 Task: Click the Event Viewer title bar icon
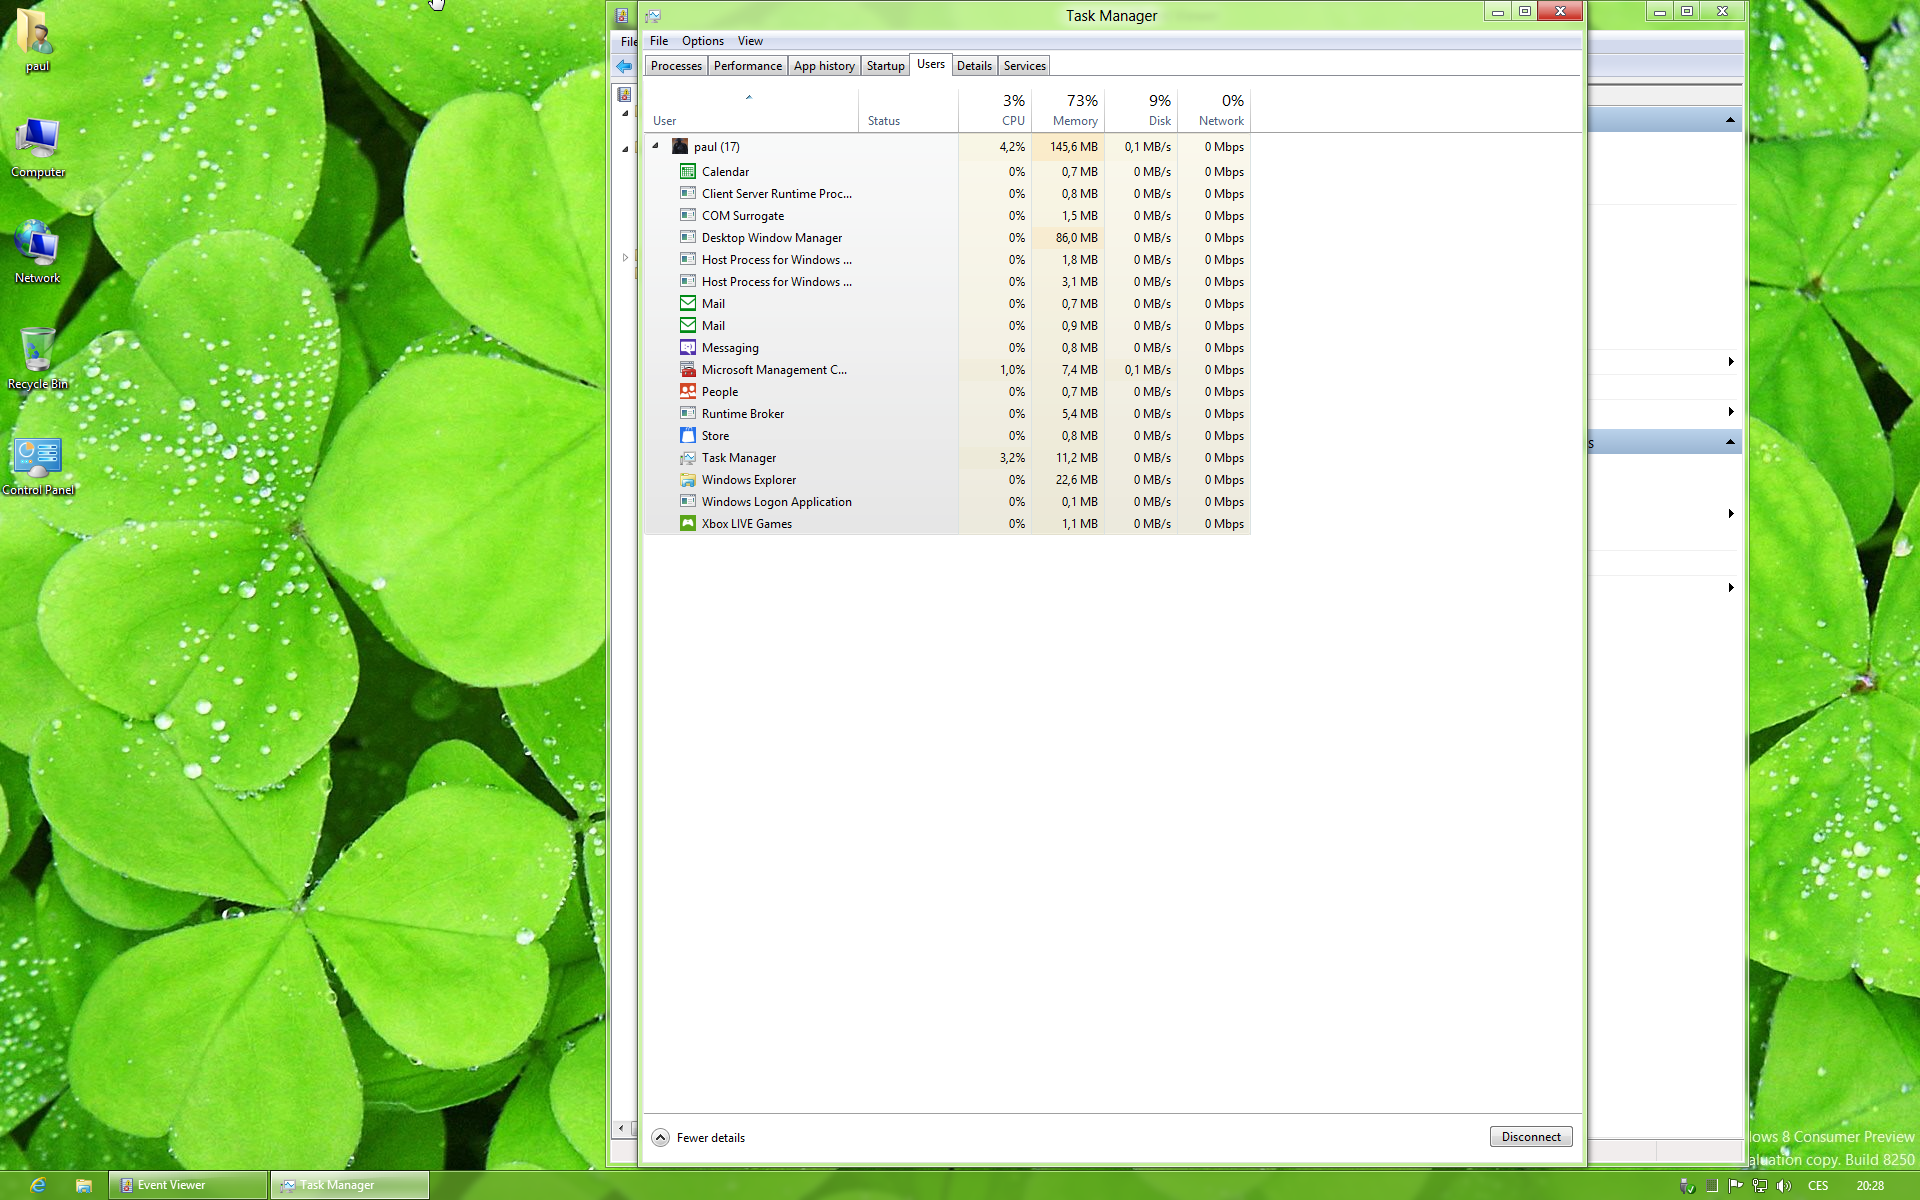pos(622,16)
